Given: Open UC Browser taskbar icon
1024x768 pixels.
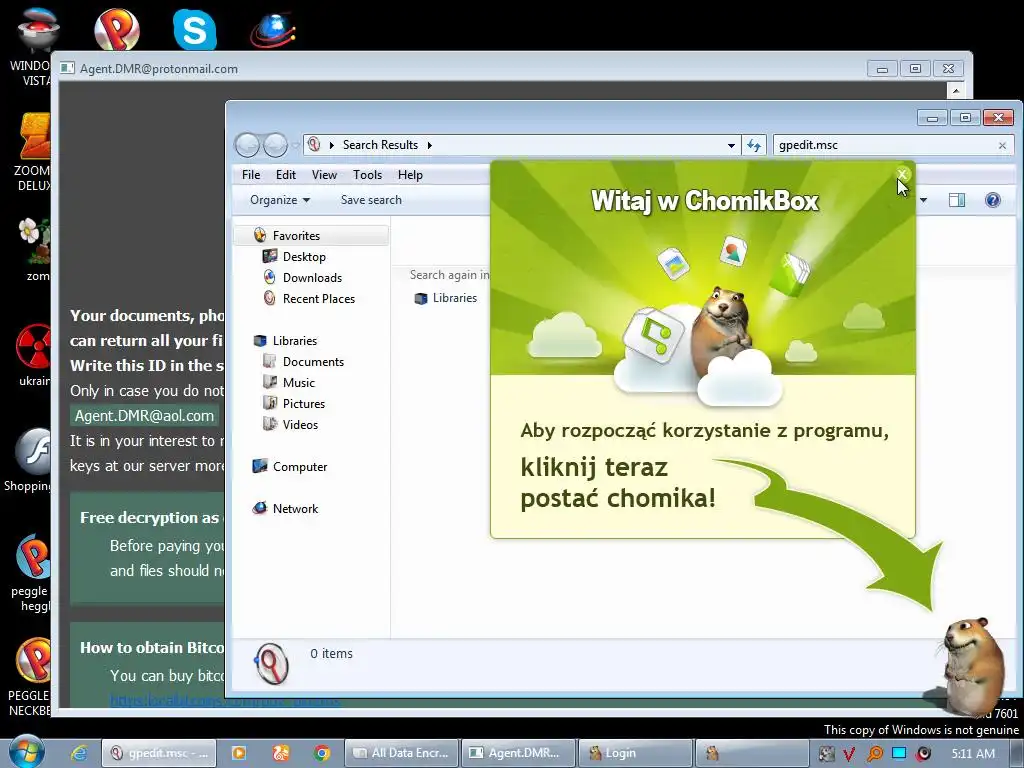Looking at the screenshot, I should point(281,753).
